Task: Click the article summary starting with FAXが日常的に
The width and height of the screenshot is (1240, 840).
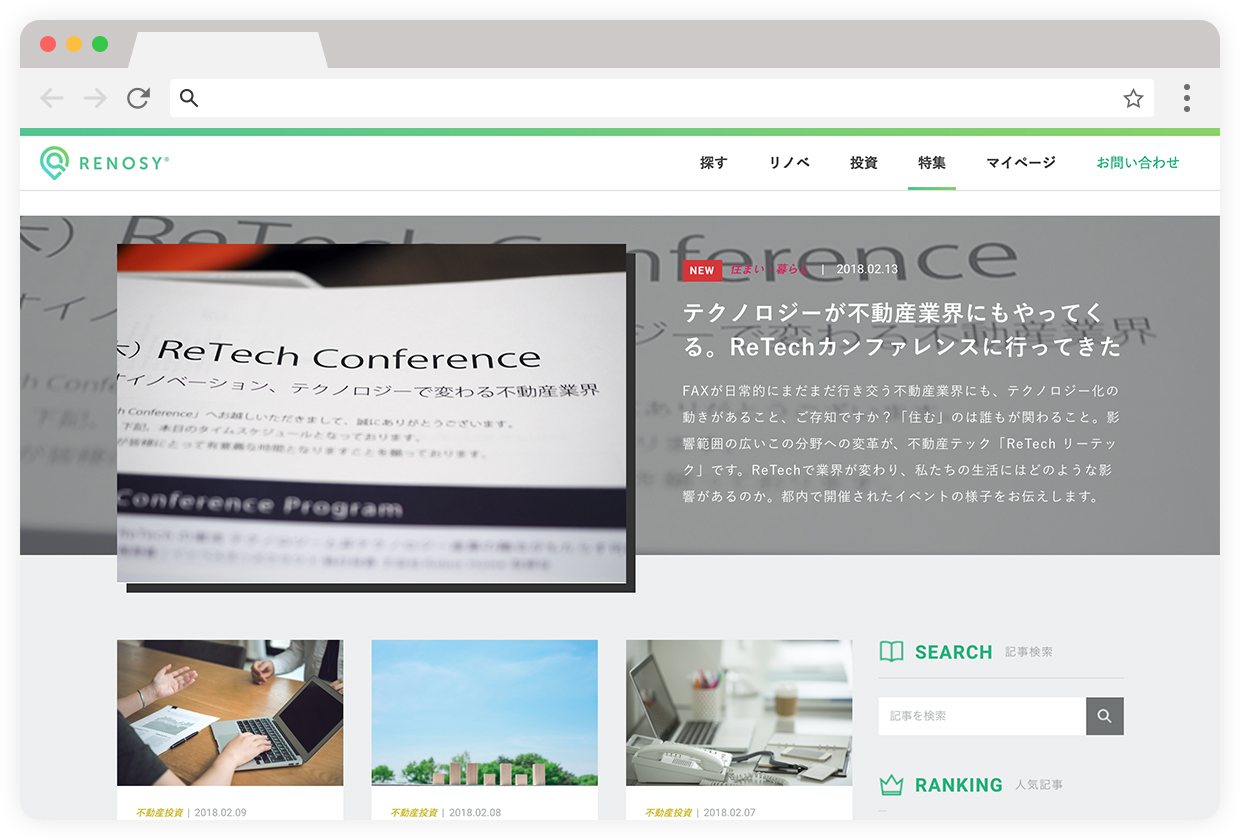Action: click(x=900, y=443)
